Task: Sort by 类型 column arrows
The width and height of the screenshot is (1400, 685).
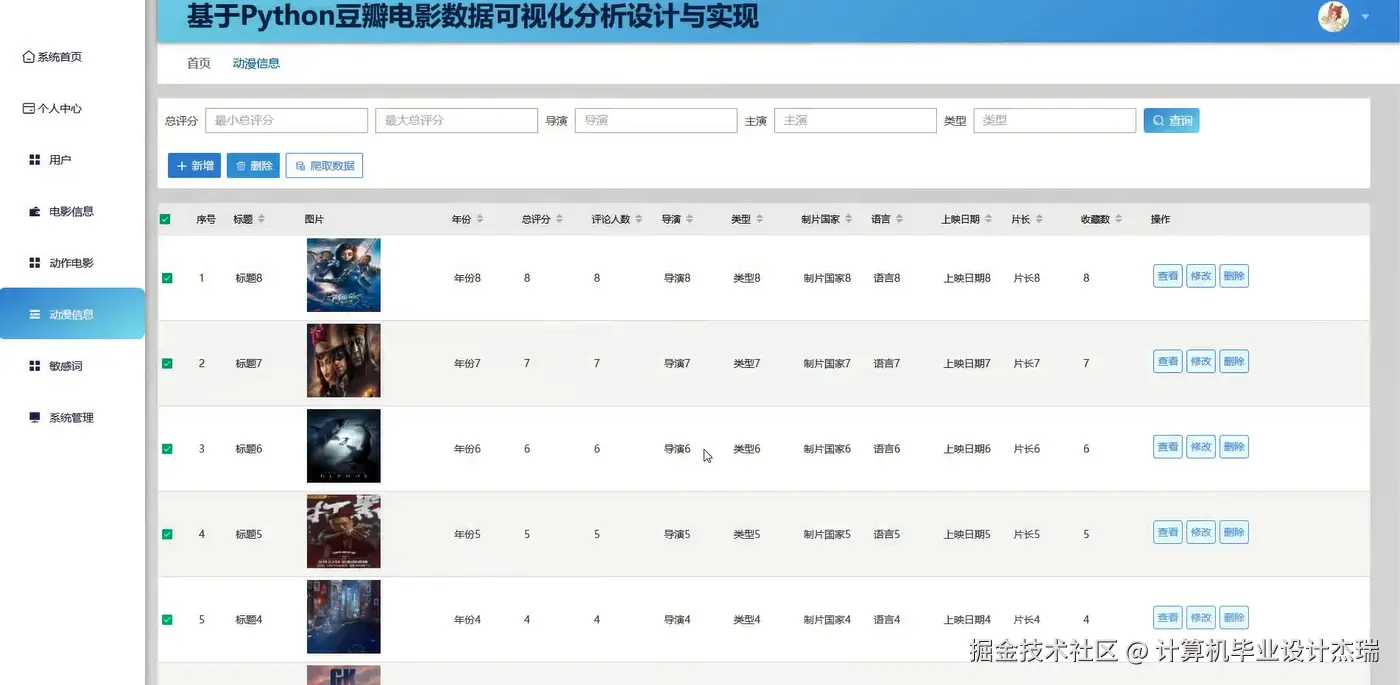Action: pyautogui.click(x=759, y=219)
